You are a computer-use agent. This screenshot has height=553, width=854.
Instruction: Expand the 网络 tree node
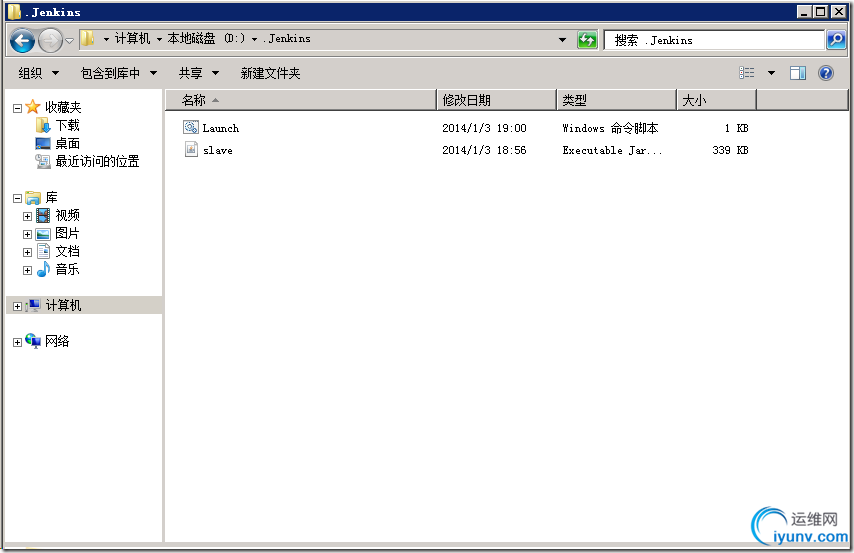tap(17, 342)
